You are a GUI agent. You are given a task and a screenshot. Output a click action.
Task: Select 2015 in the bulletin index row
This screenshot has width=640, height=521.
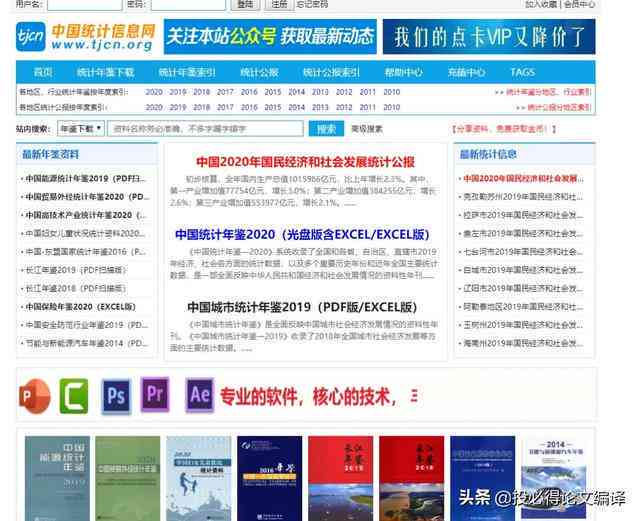(273, 107)
